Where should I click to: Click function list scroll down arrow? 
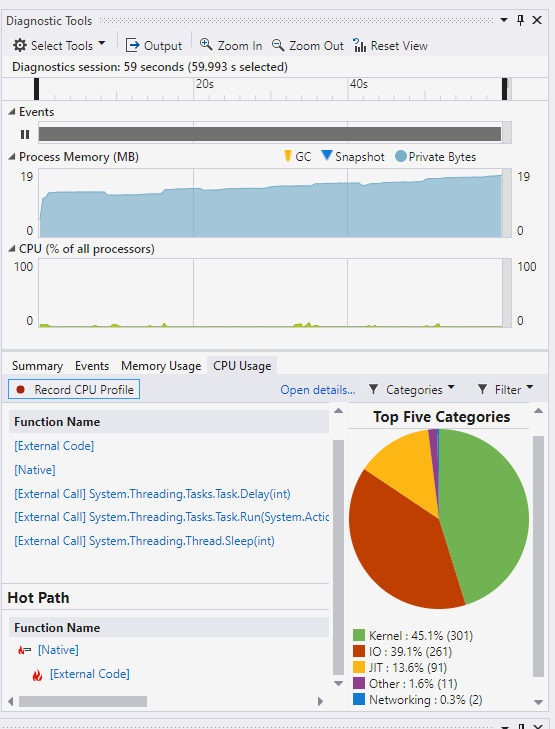pos(338,683)
